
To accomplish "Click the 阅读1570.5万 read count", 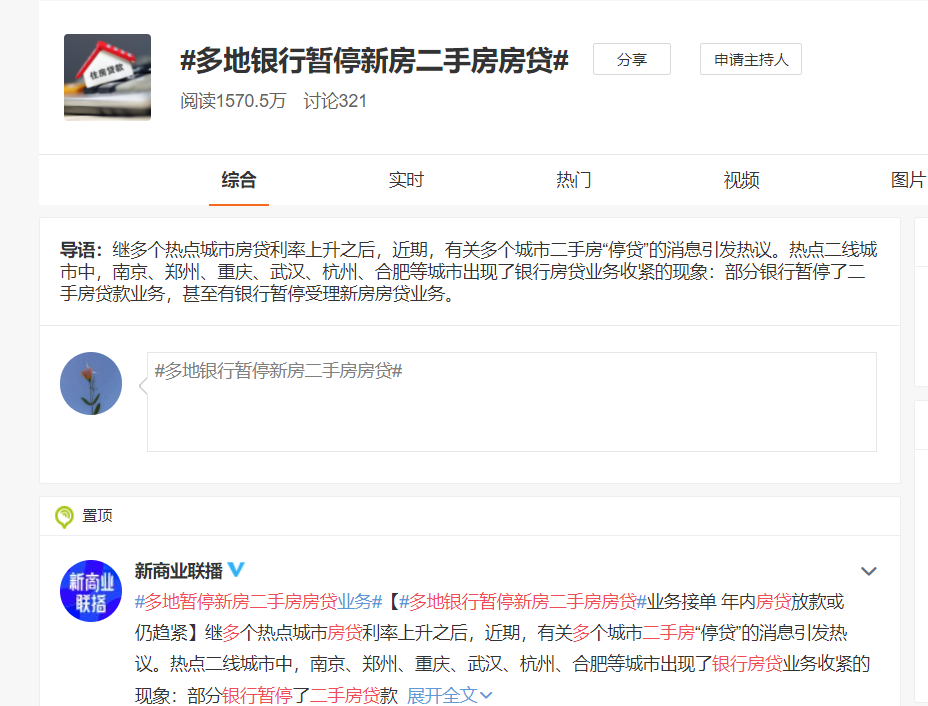I will point(233,101).
